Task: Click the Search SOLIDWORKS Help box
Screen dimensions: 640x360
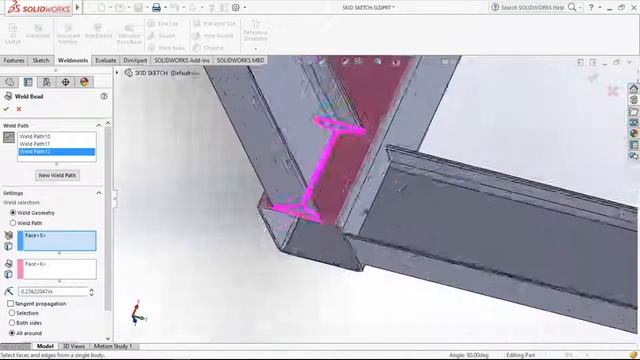Action: (x=533, y=7)
